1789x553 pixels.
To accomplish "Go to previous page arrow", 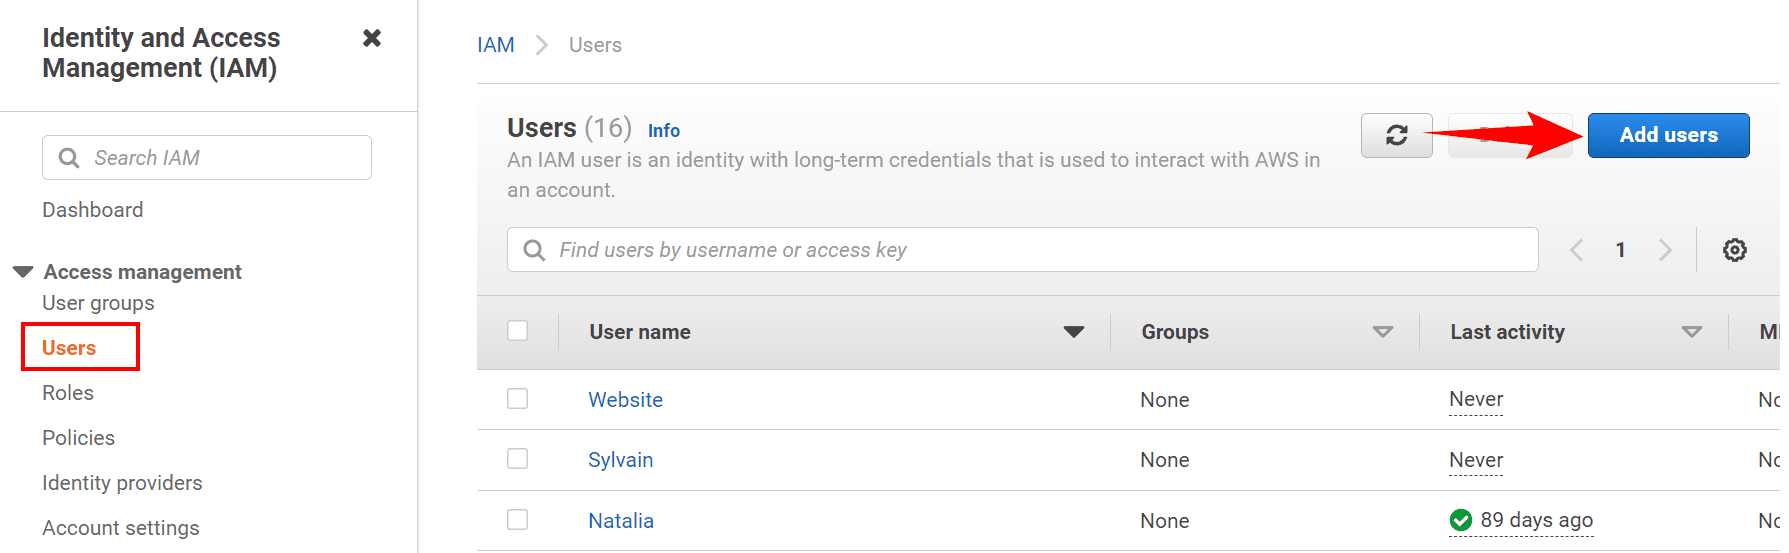I will coord(1576,250).
